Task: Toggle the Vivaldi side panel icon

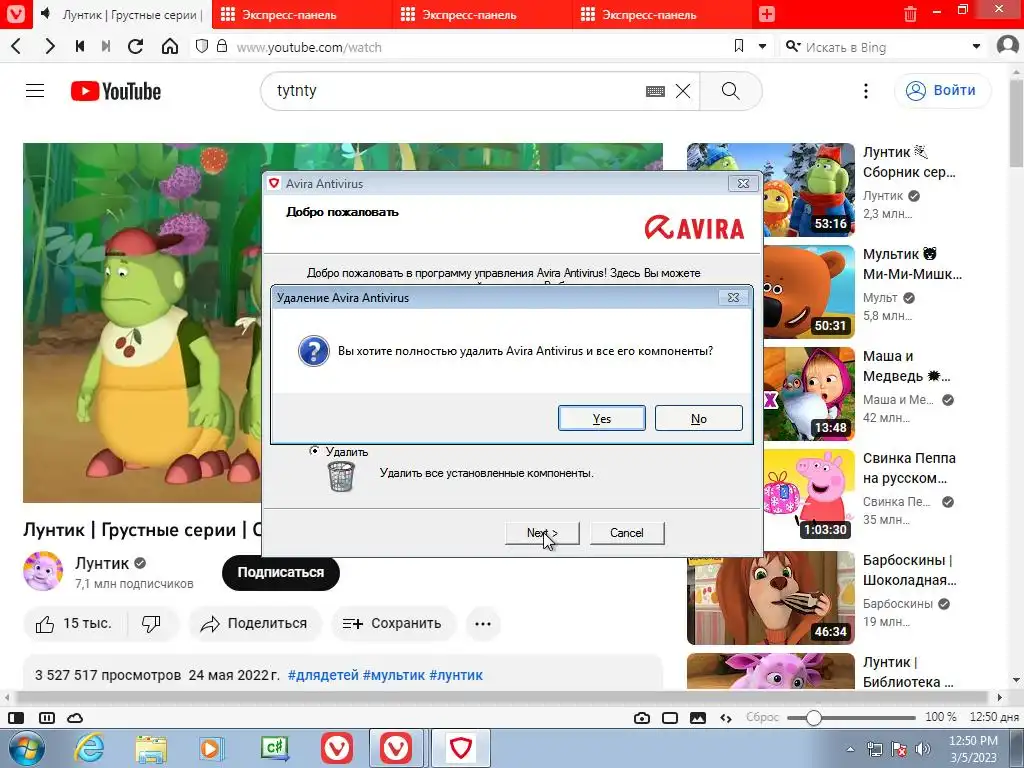Action: 16,718
